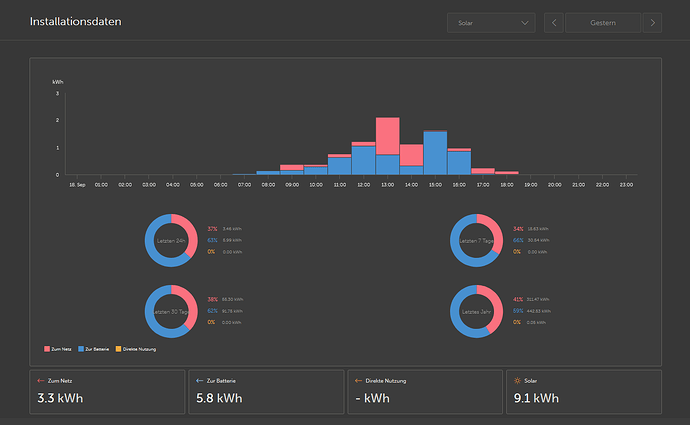Go to next day with right chevron
The image size is (690, 425).
point(652,23)
